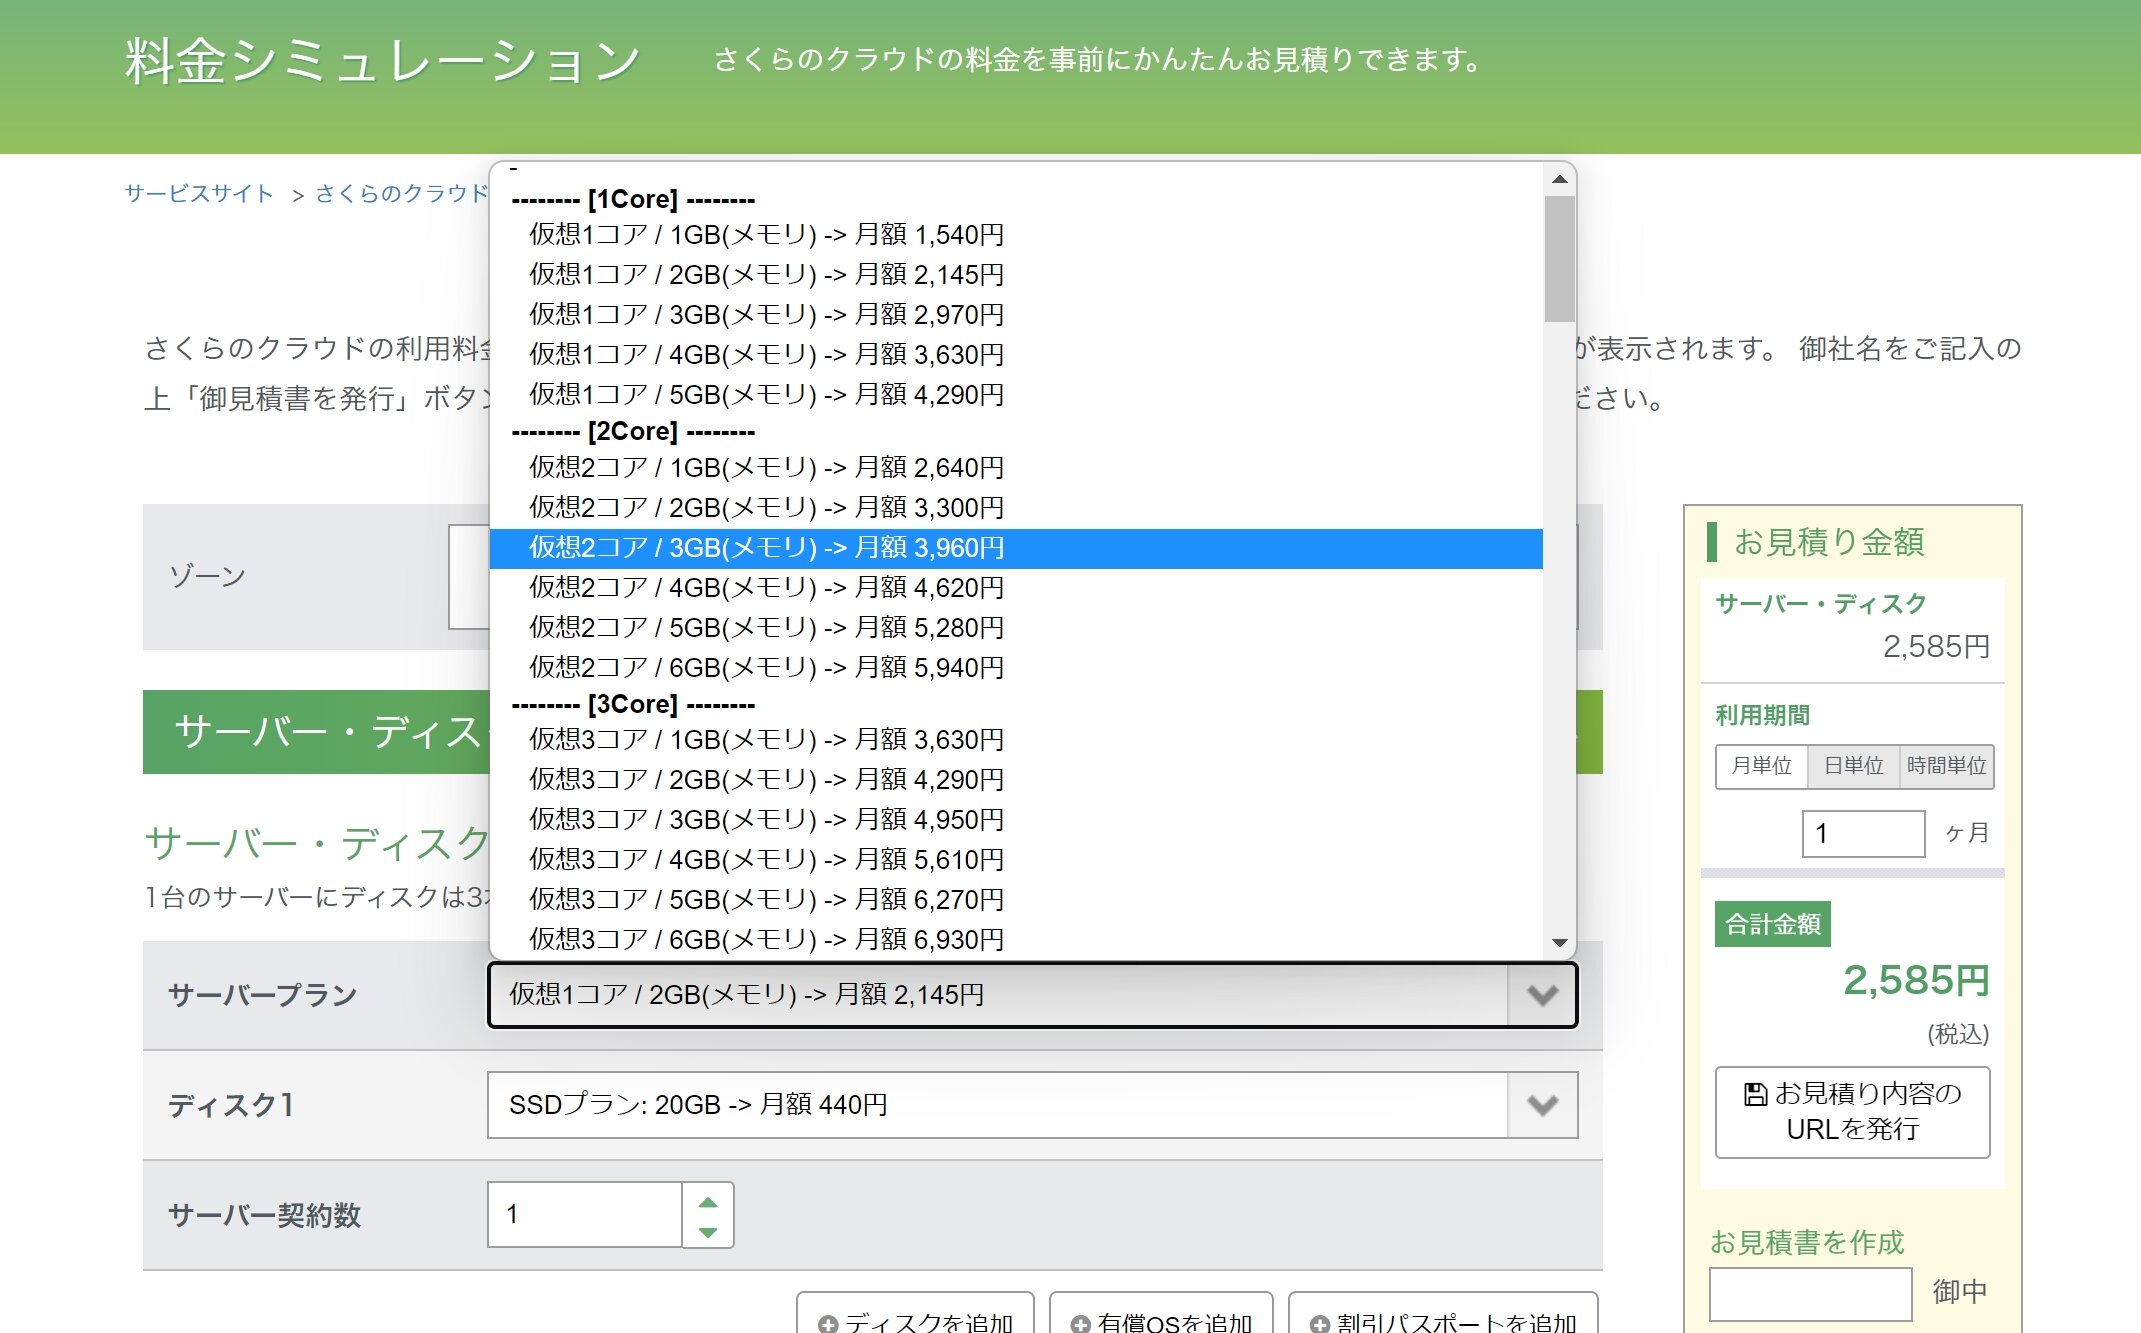Image resolution: width=2141 pixels, height=1333 pixels.
Task: Choose 仮想1コア / 3GB 月額 2,970円
Action: pyautogui.click(x=1016, y=315)
